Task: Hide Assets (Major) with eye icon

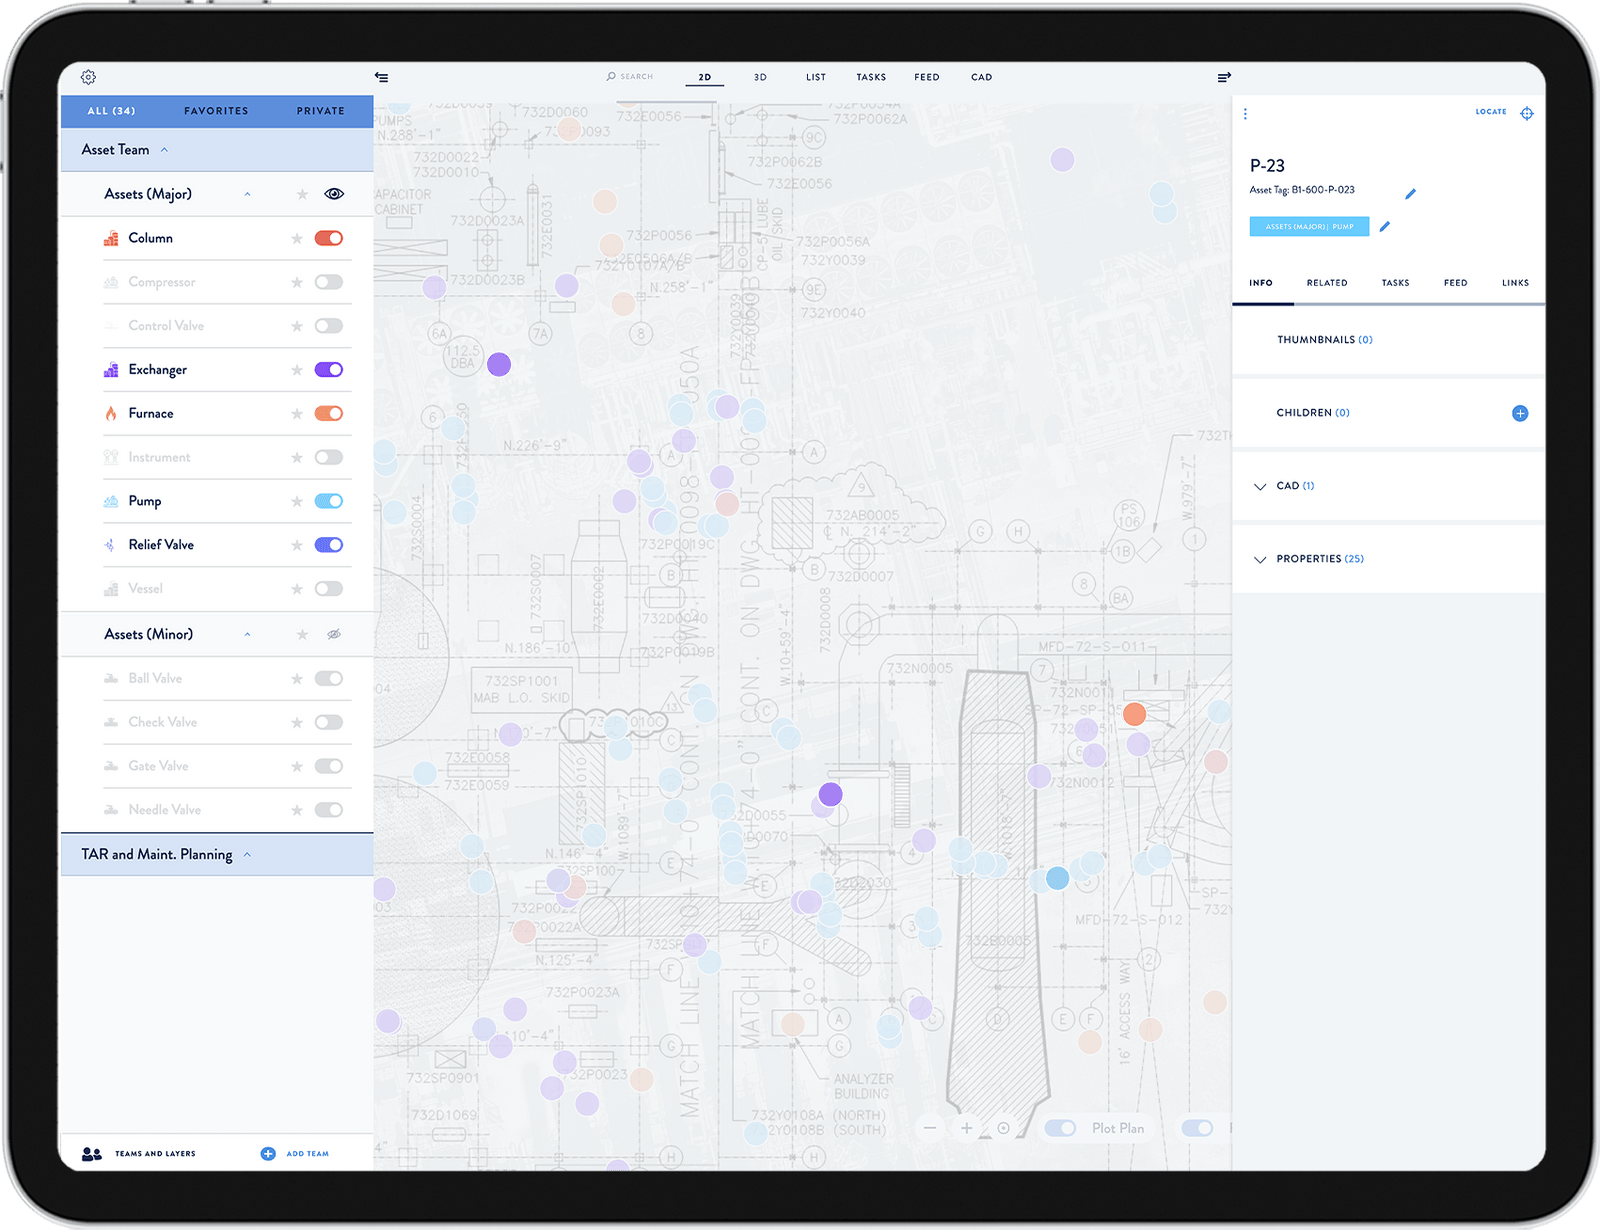Action: pyautogui.click(x=334, y=194)
